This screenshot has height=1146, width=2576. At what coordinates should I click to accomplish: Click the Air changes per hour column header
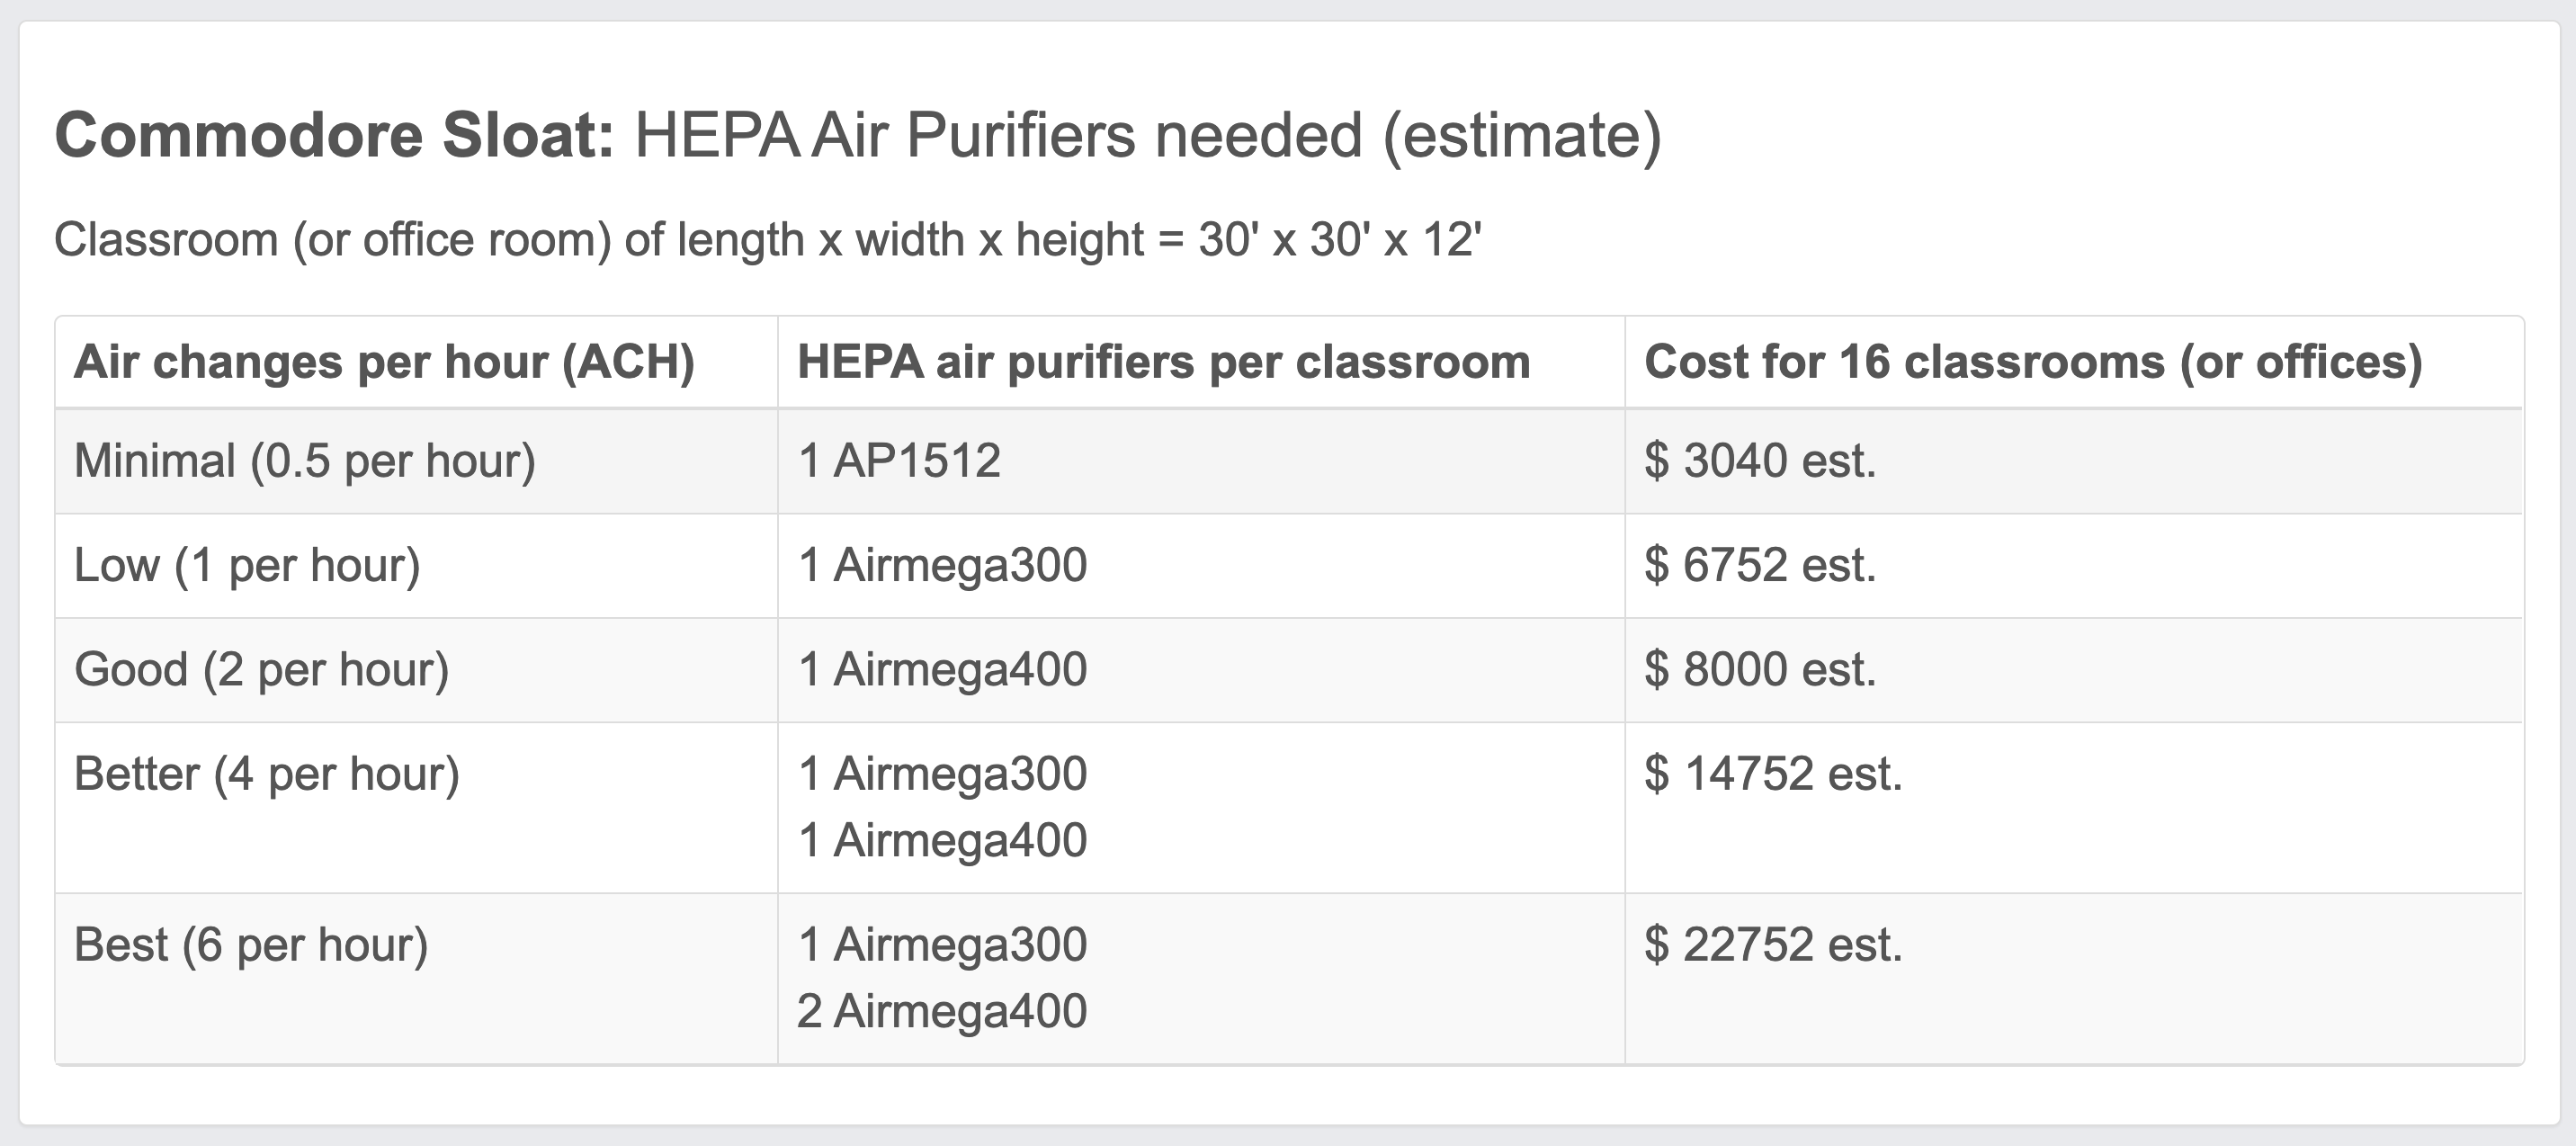pos(384,362)
